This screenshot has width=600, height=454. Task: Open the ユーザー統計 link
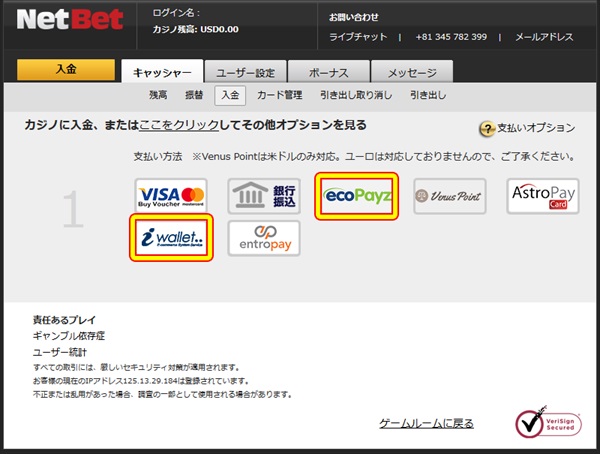60,352
